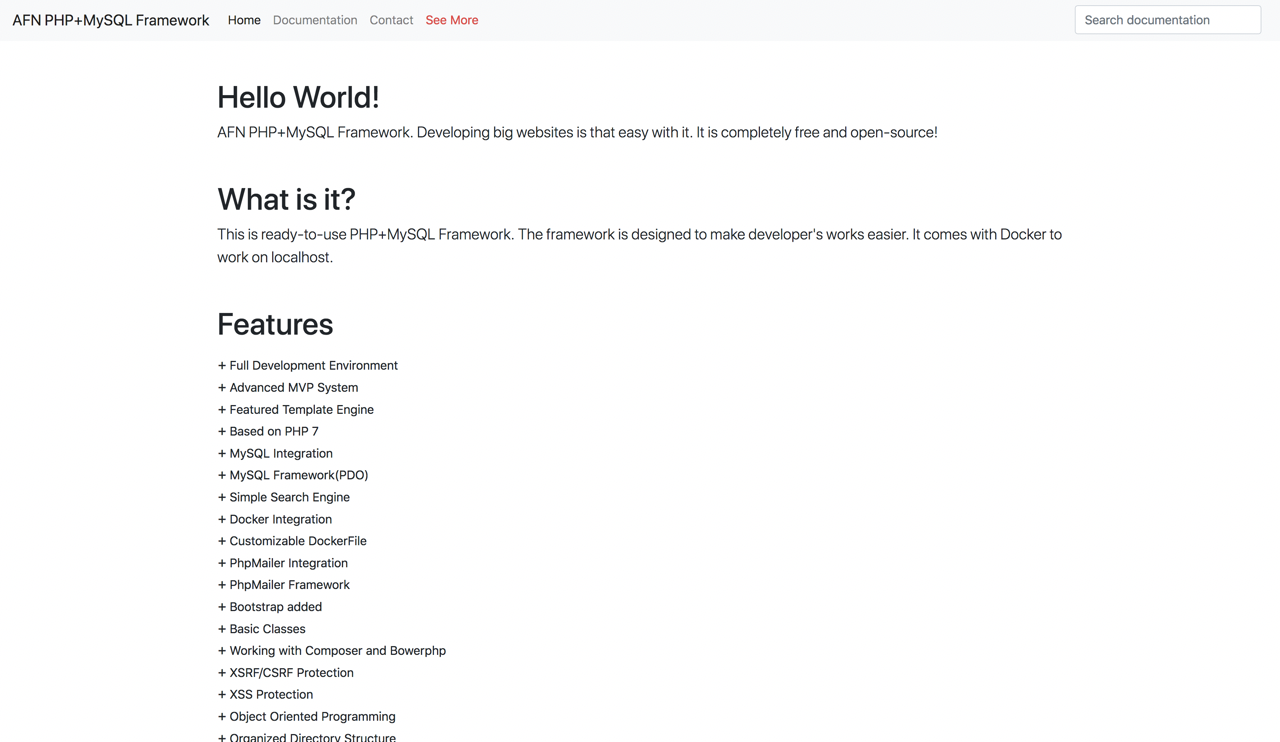Click the 'Docker Integration' feature
Viewport: 1280px width, 742px height.
[x=275, y=520]
